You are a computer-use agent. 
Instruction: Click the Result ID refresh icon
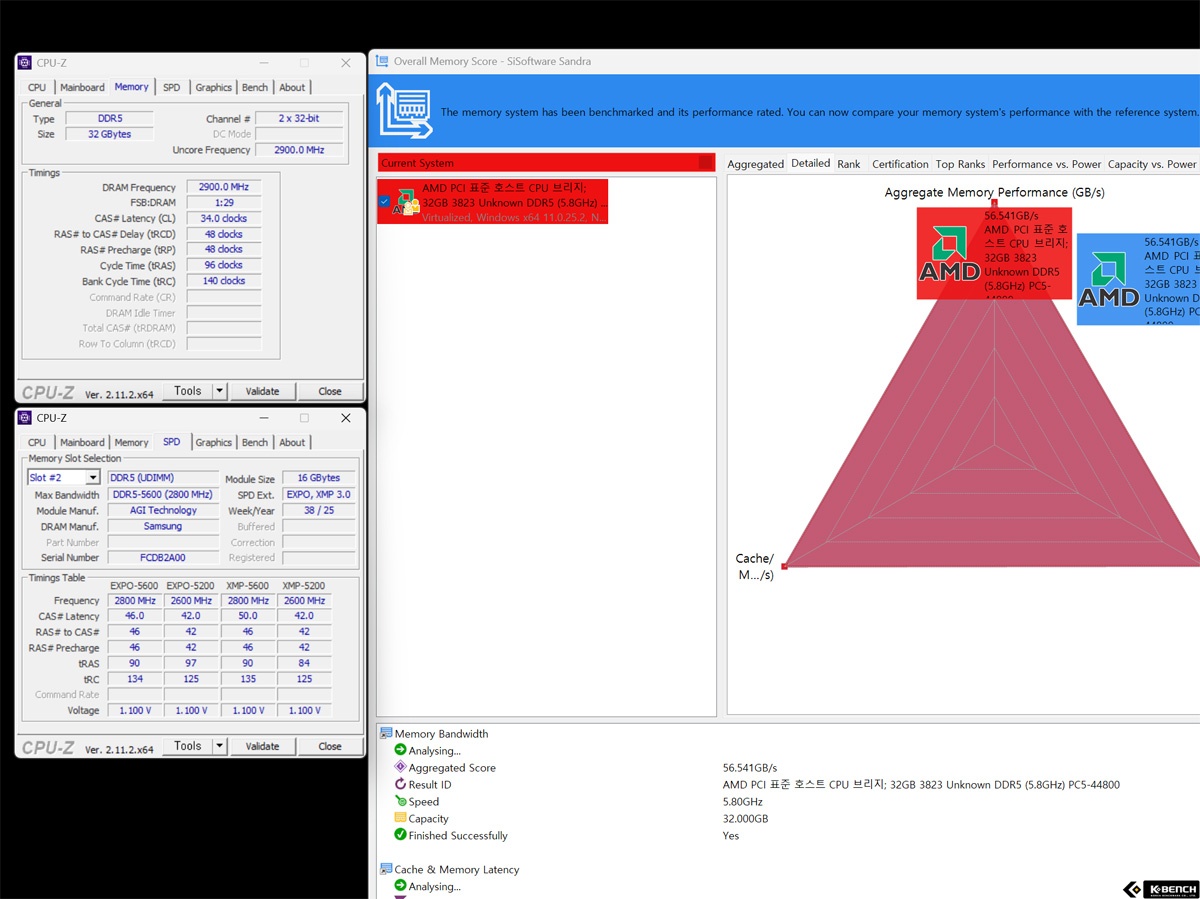coord(400,784)
